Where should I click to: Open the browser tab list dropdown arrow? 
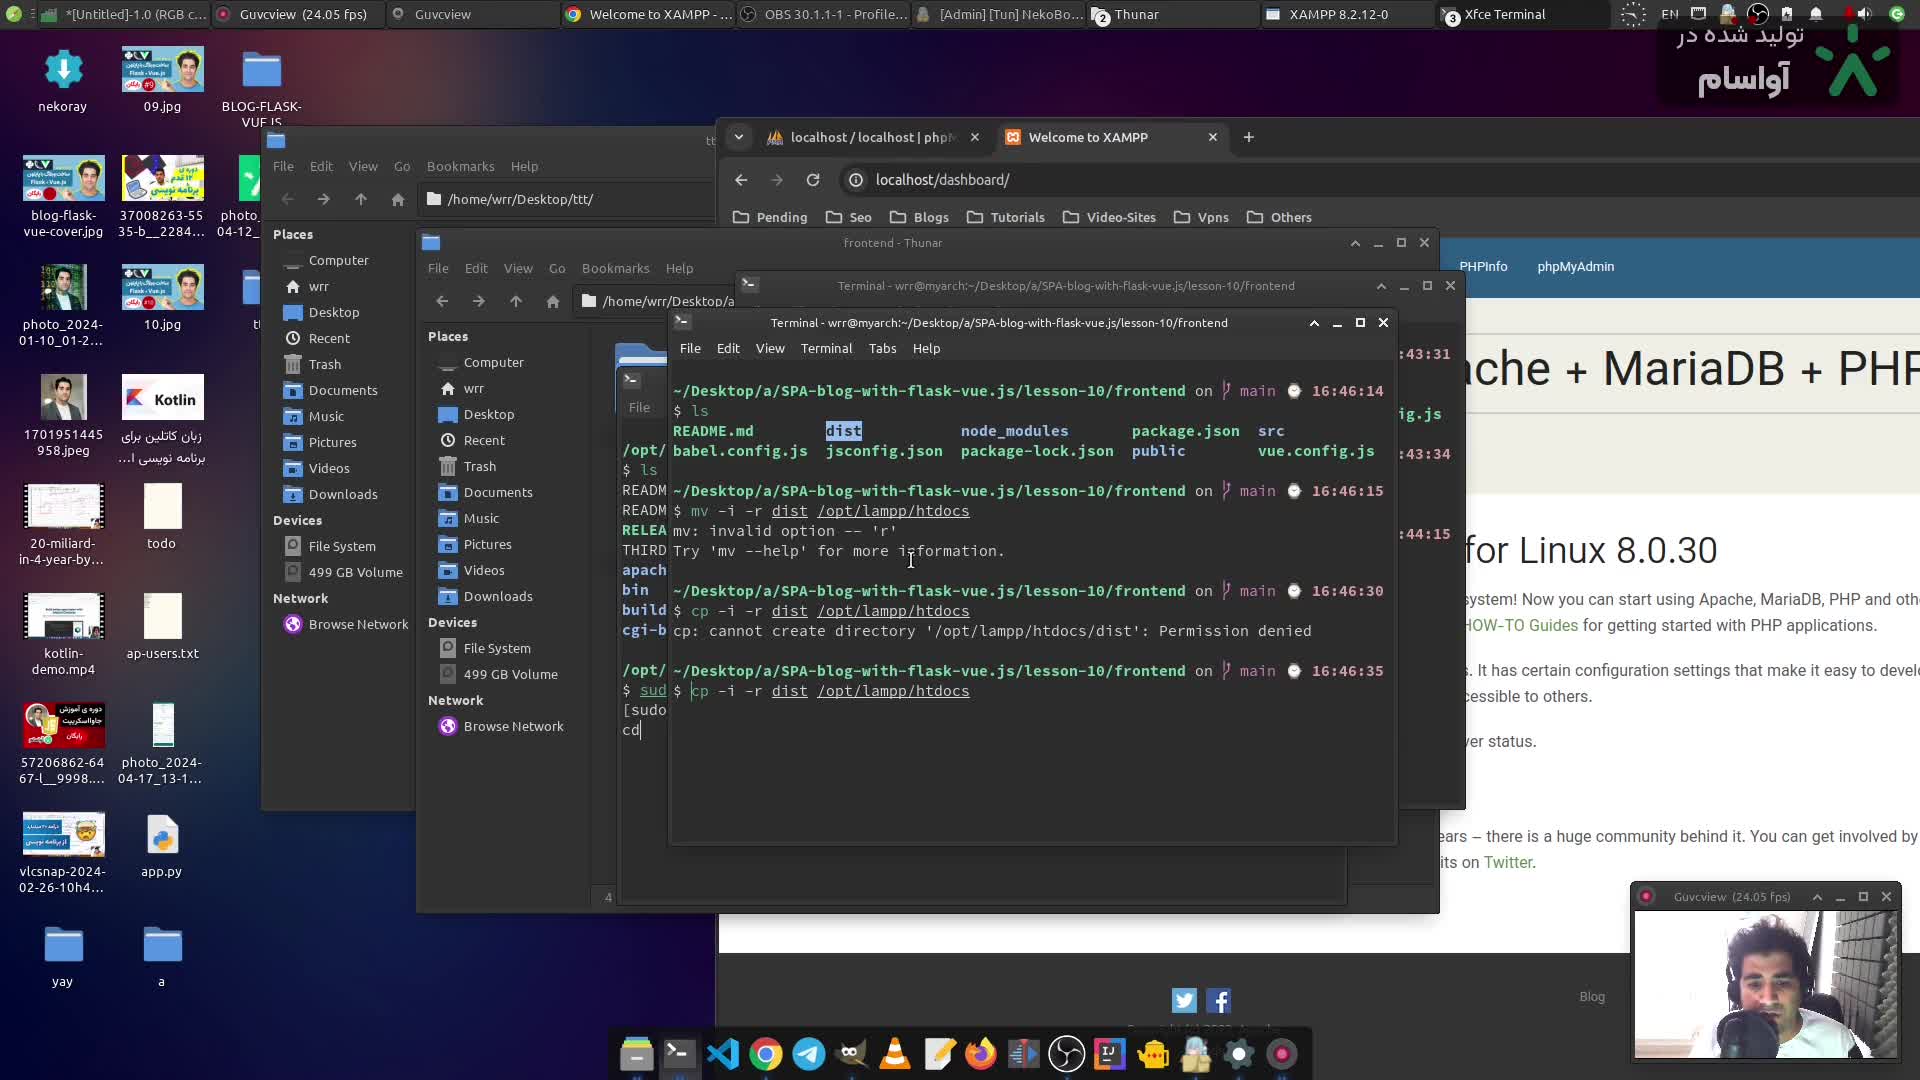[x=739, y=137]
